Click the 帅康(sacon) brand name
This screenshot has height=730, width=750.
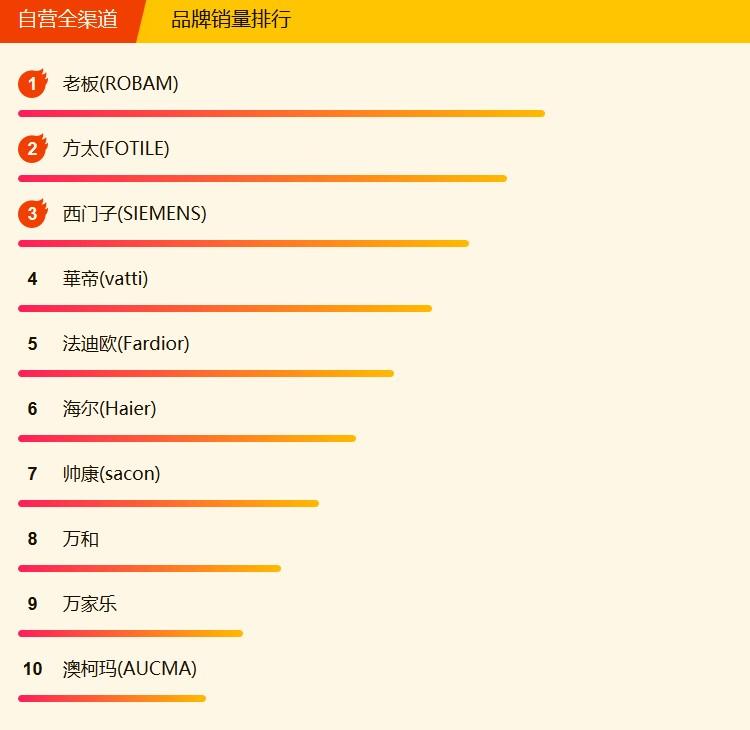[x=111, y=474]
